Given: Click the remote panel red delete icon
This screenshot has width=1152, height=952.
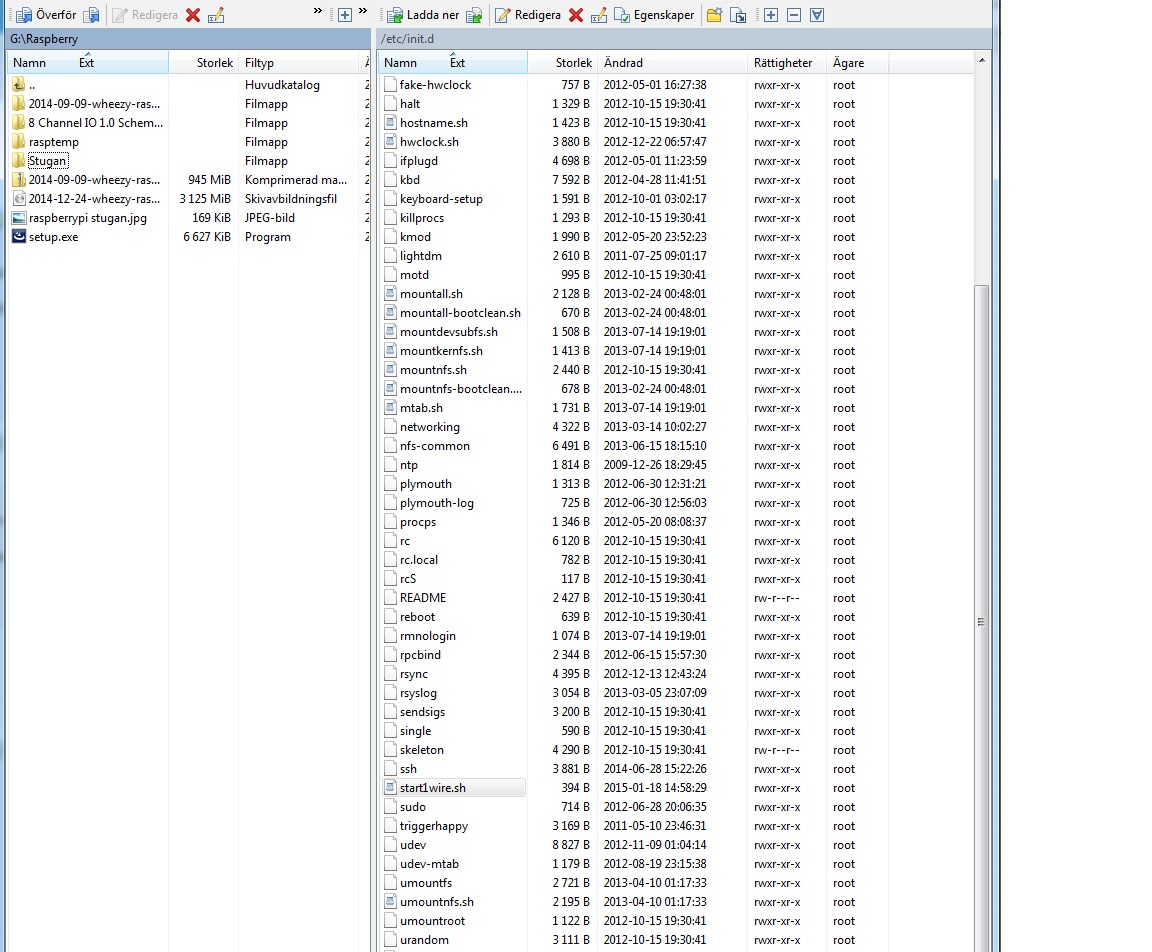Looking at the screenshot, I should point(576,15).
